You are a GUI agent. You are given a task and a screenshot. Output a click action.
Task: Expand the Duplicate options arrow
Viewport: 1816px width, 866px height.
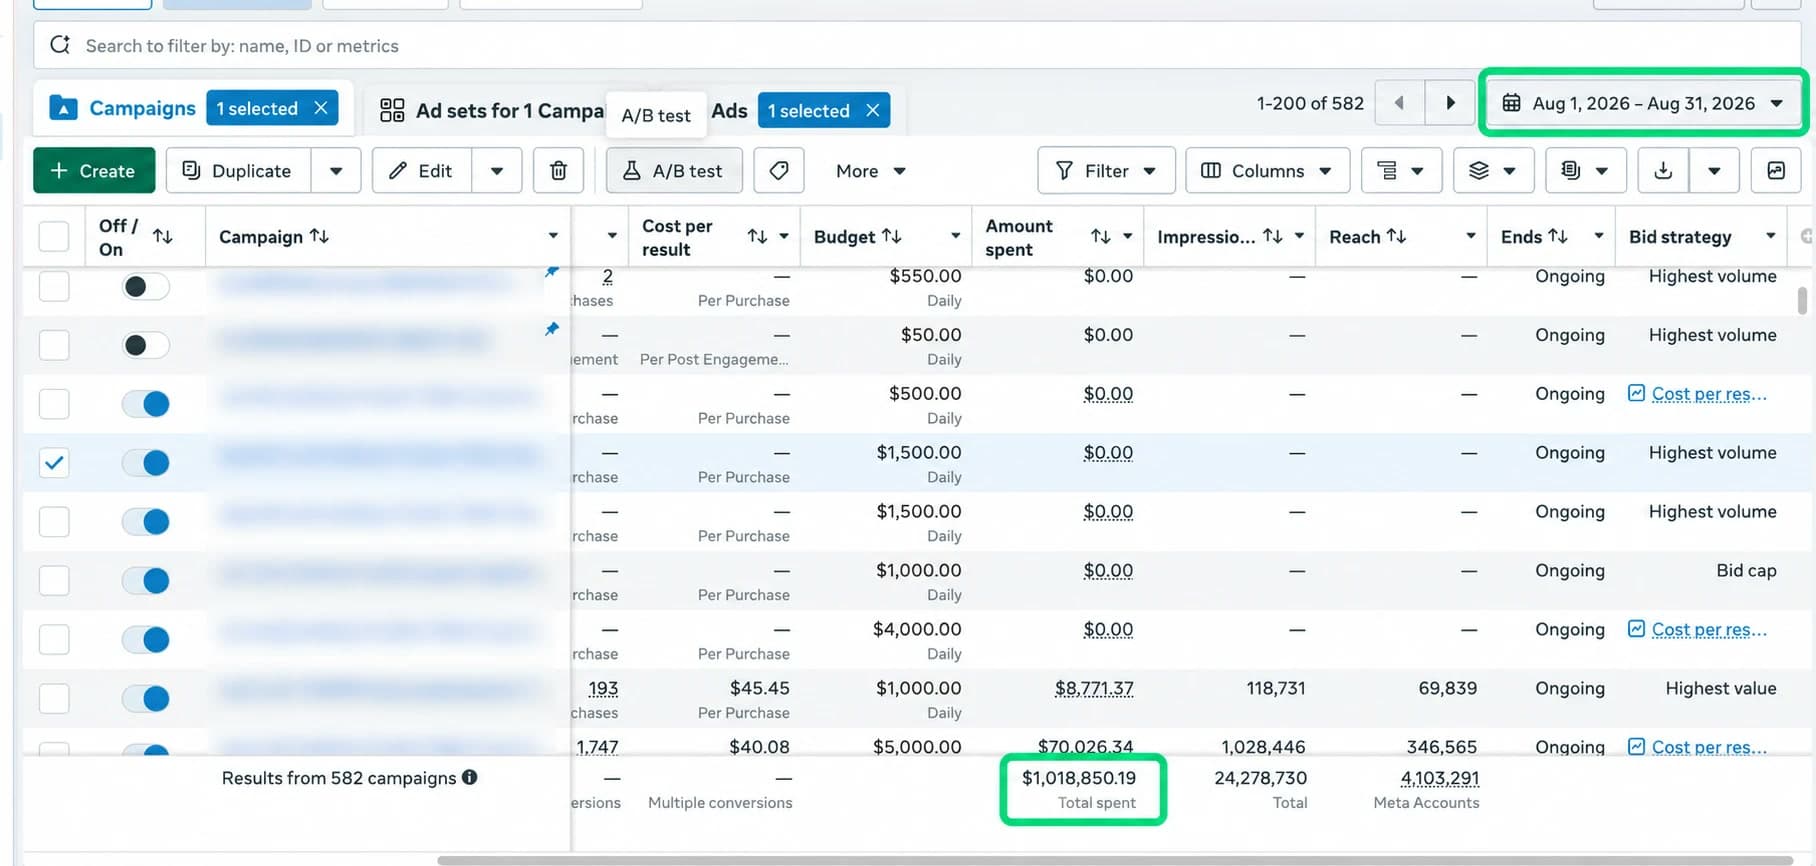point(336,171)
